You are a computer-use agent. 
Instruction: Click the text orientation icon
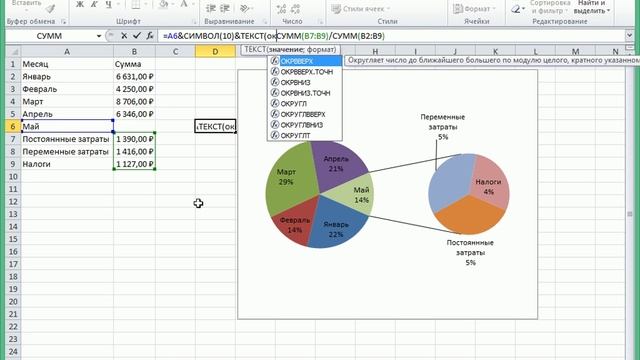tap(244, 8)
